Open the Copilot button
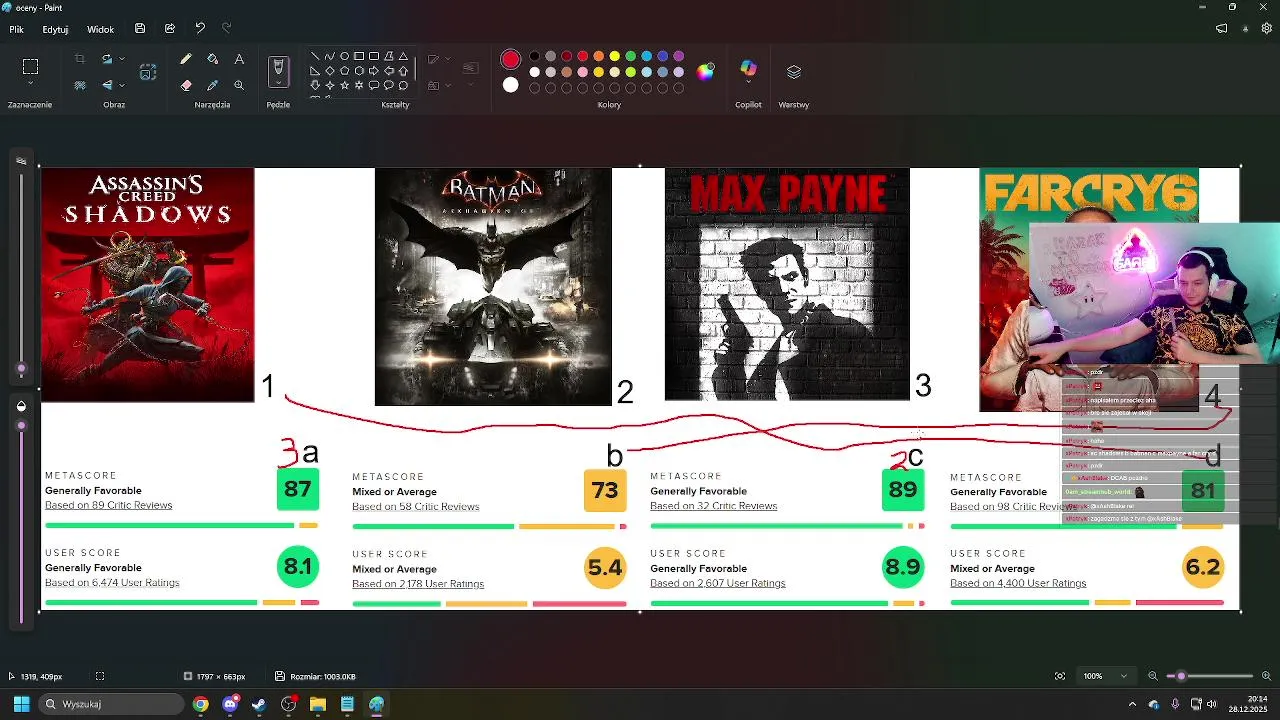This screenshot has width=1280, height=720. 748,69
